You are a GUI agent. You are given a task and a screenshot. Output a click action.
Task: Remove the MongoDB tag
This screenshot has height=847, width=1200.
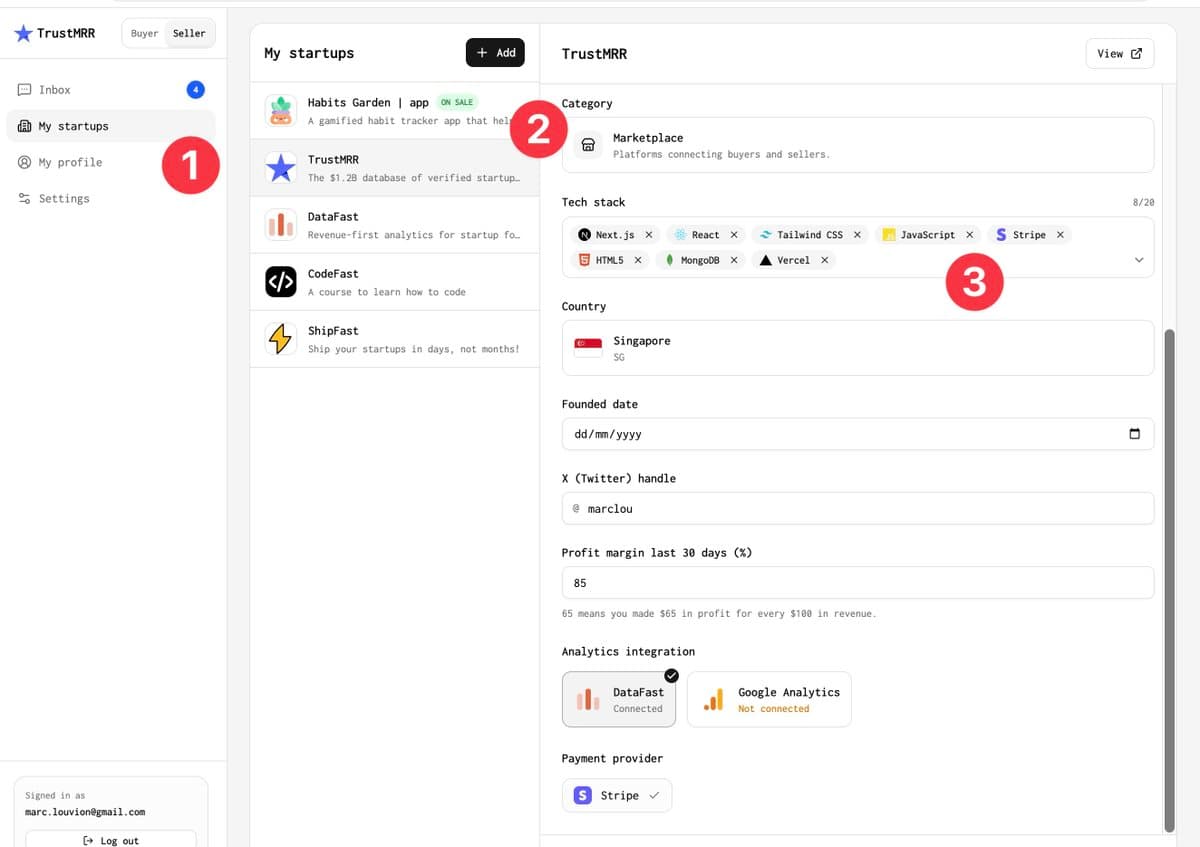pyautogui.click(x=733, y=260)
